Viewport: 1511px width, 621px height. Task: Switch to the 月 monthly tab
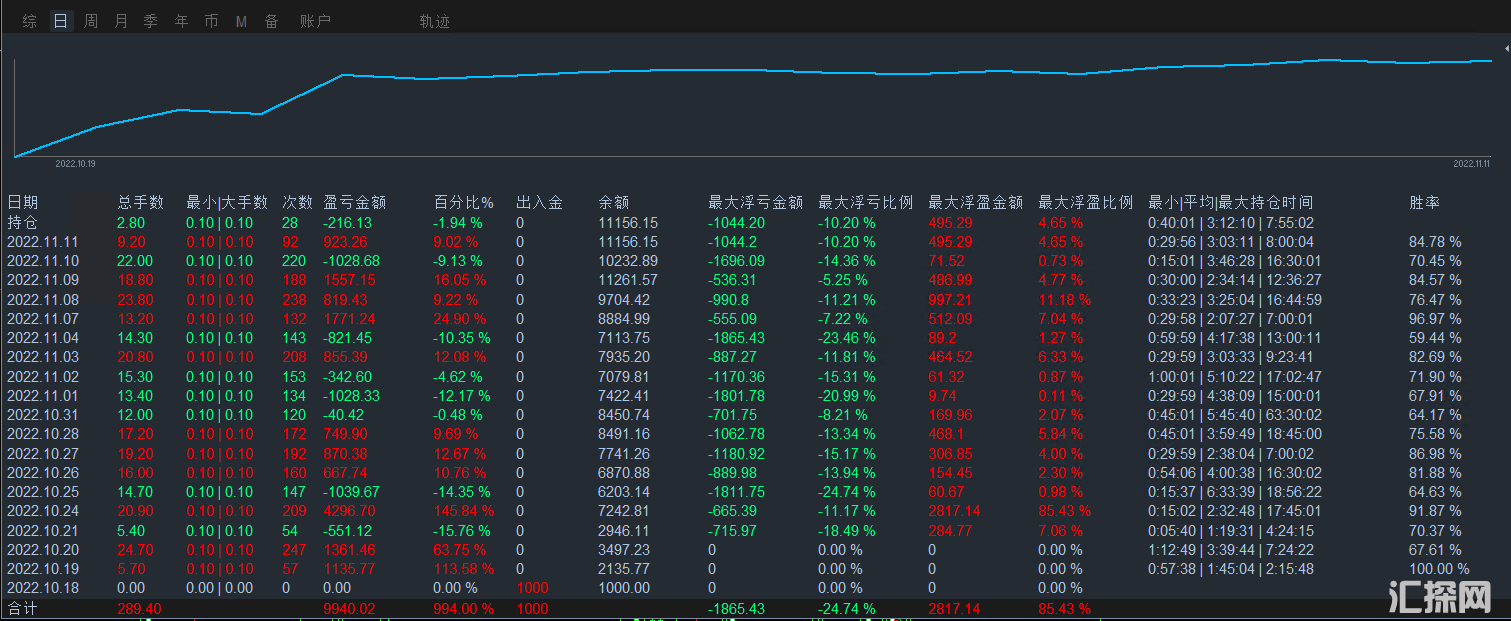coord(121,21)
